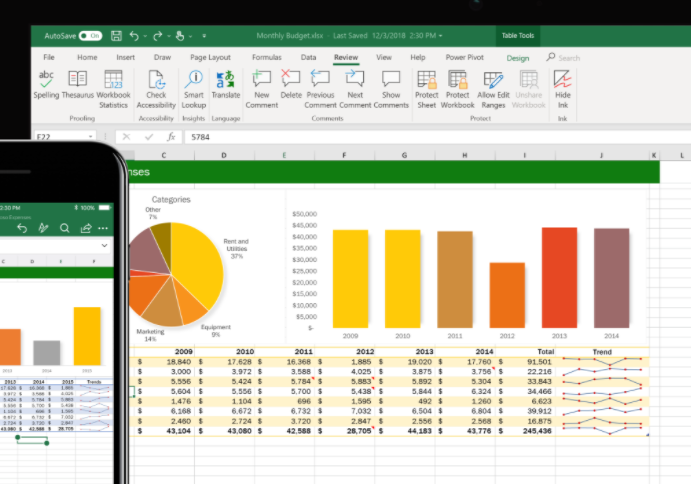
Task: Open the Table Tools Design tab
Action: tap(517, 58)
